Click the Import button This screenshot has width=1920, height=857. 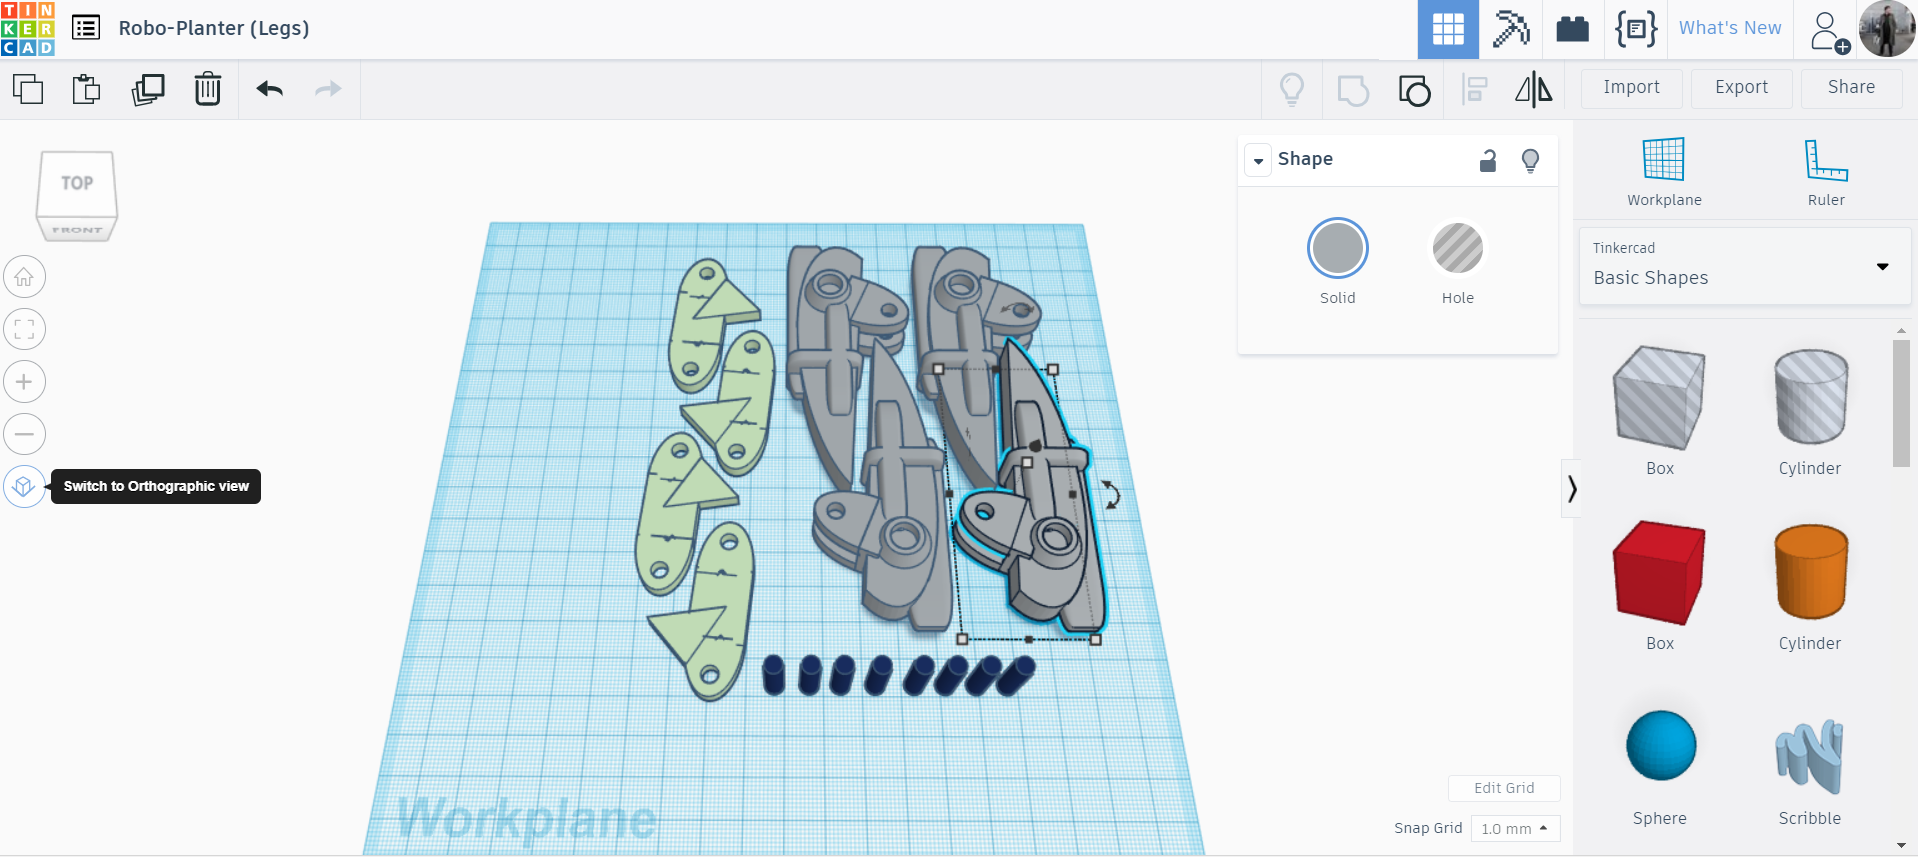tap(1632, 88)
